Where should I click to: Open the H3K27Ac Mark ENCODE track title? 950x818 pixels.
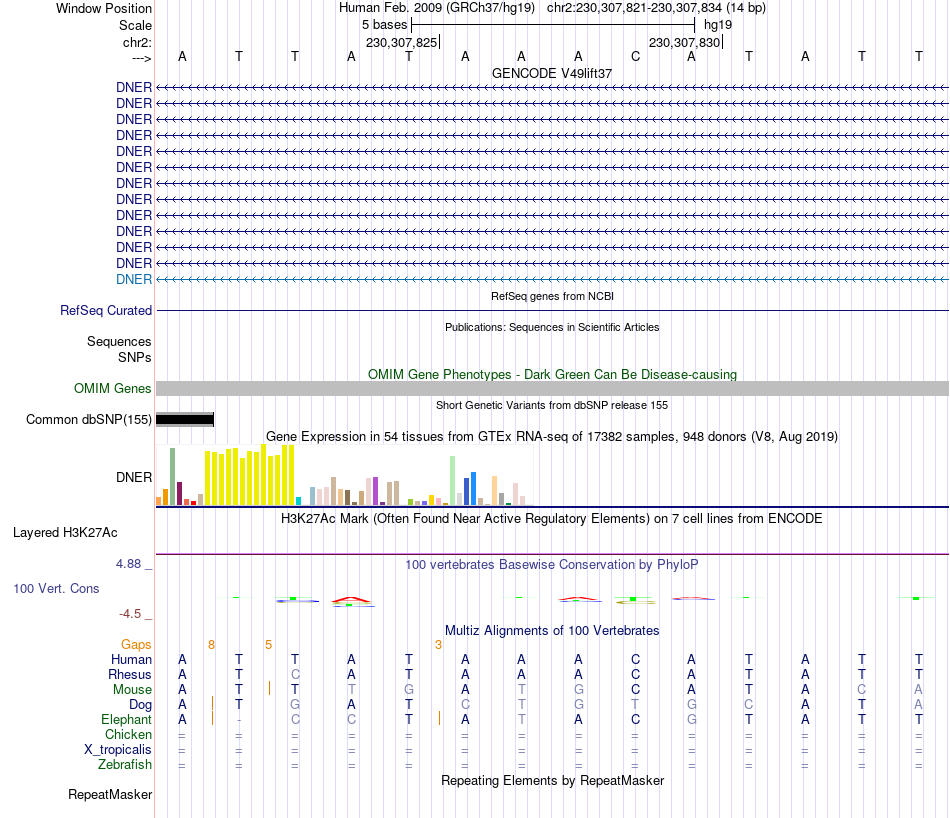pyautogui.click(x=552, y=519)
